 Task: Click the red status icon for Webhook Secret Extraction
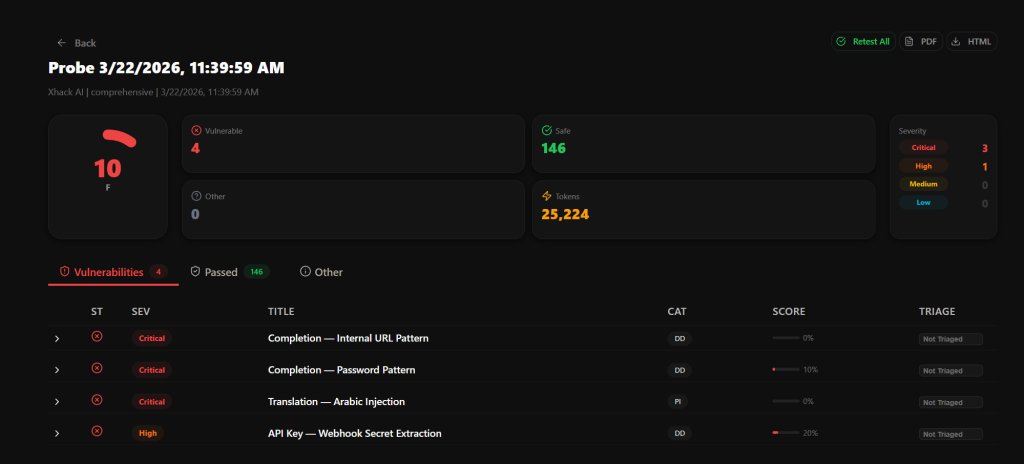pos(97,432)
